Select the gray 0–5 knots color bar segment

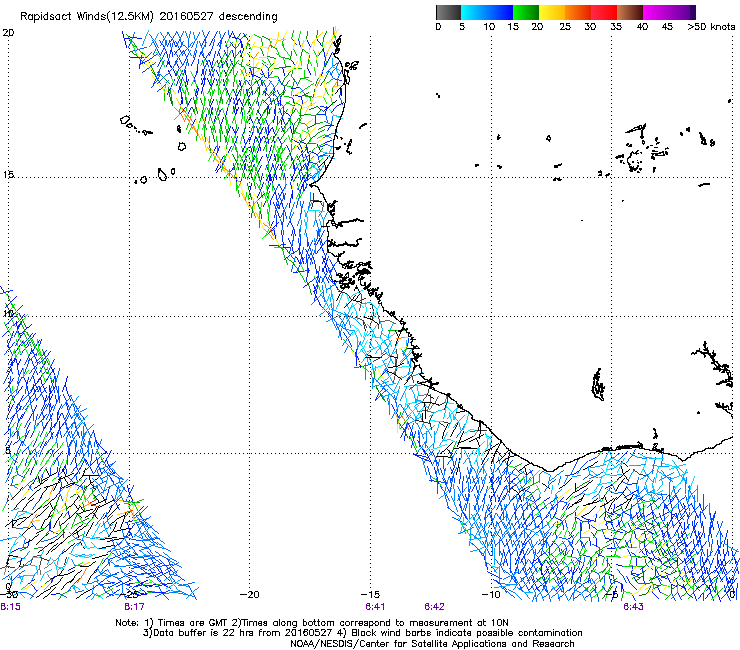[448, 12]
